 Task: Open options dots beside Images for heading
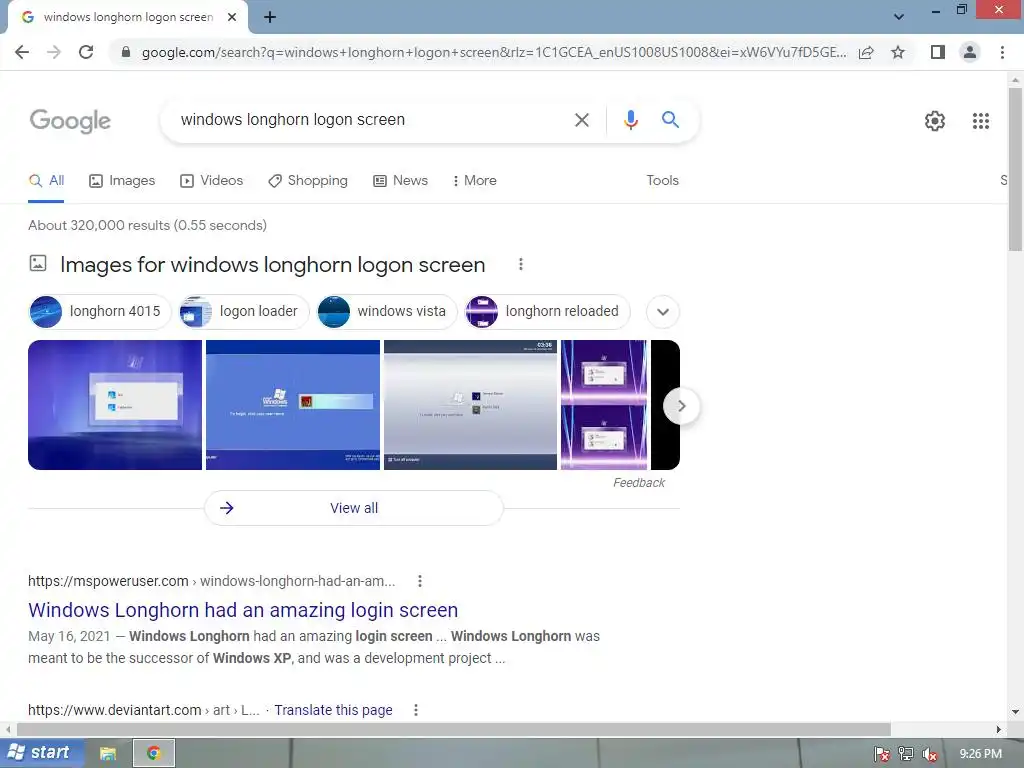tap(520, 264)
